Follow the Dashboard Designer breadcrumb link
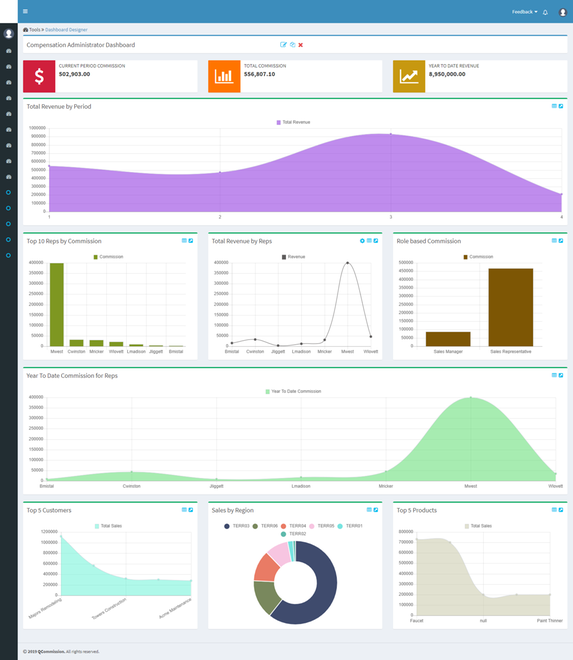 [66, 30]
